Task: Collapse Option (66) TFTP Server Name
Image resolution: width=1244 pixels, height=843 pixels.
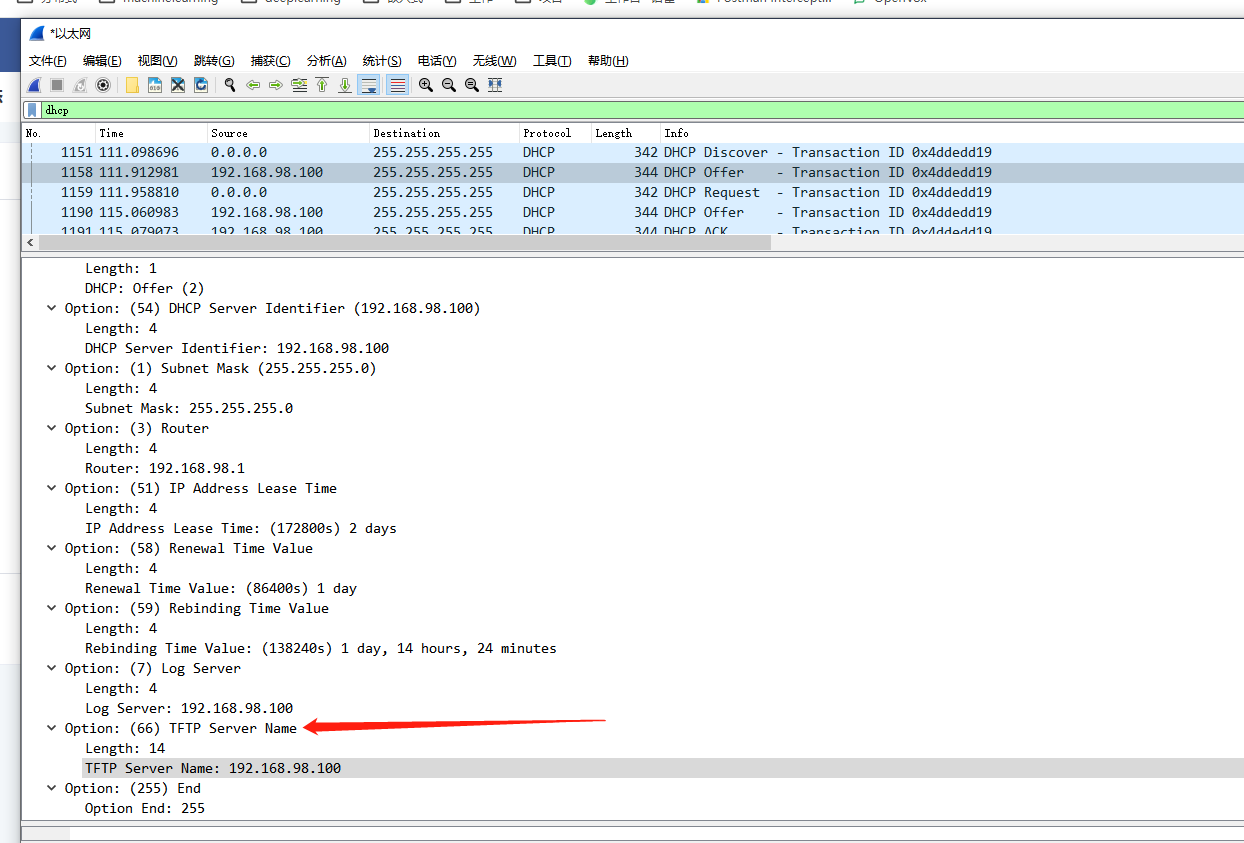Action: point(51,728)
